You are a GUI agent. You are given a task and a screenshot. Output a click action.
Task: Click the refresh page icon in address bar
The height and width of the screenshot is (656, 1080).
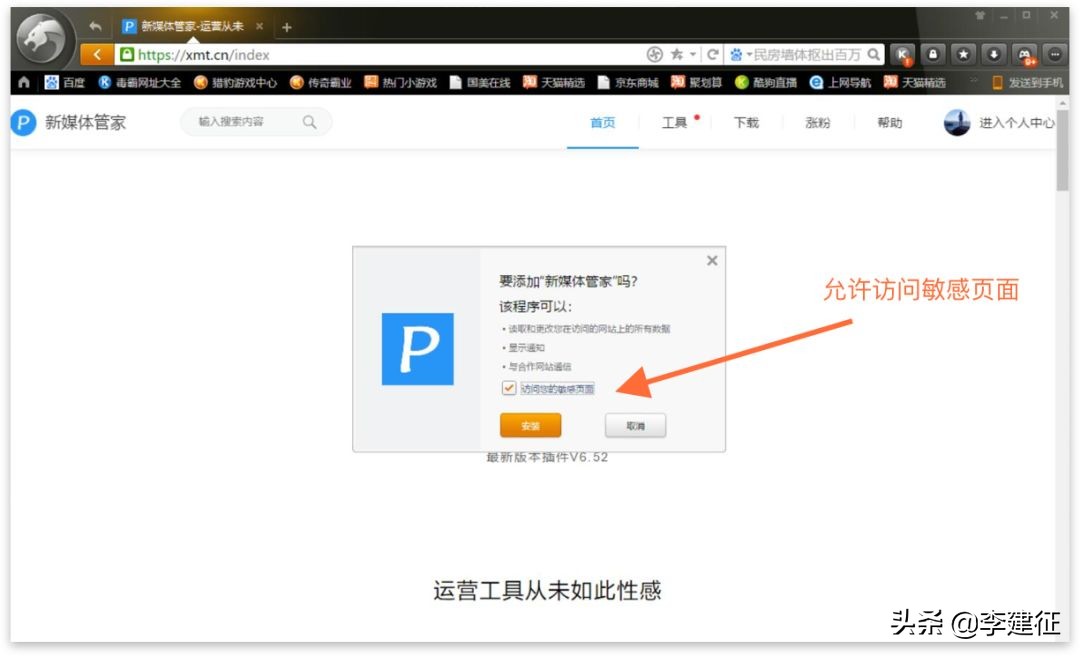(x=713, y=55)
